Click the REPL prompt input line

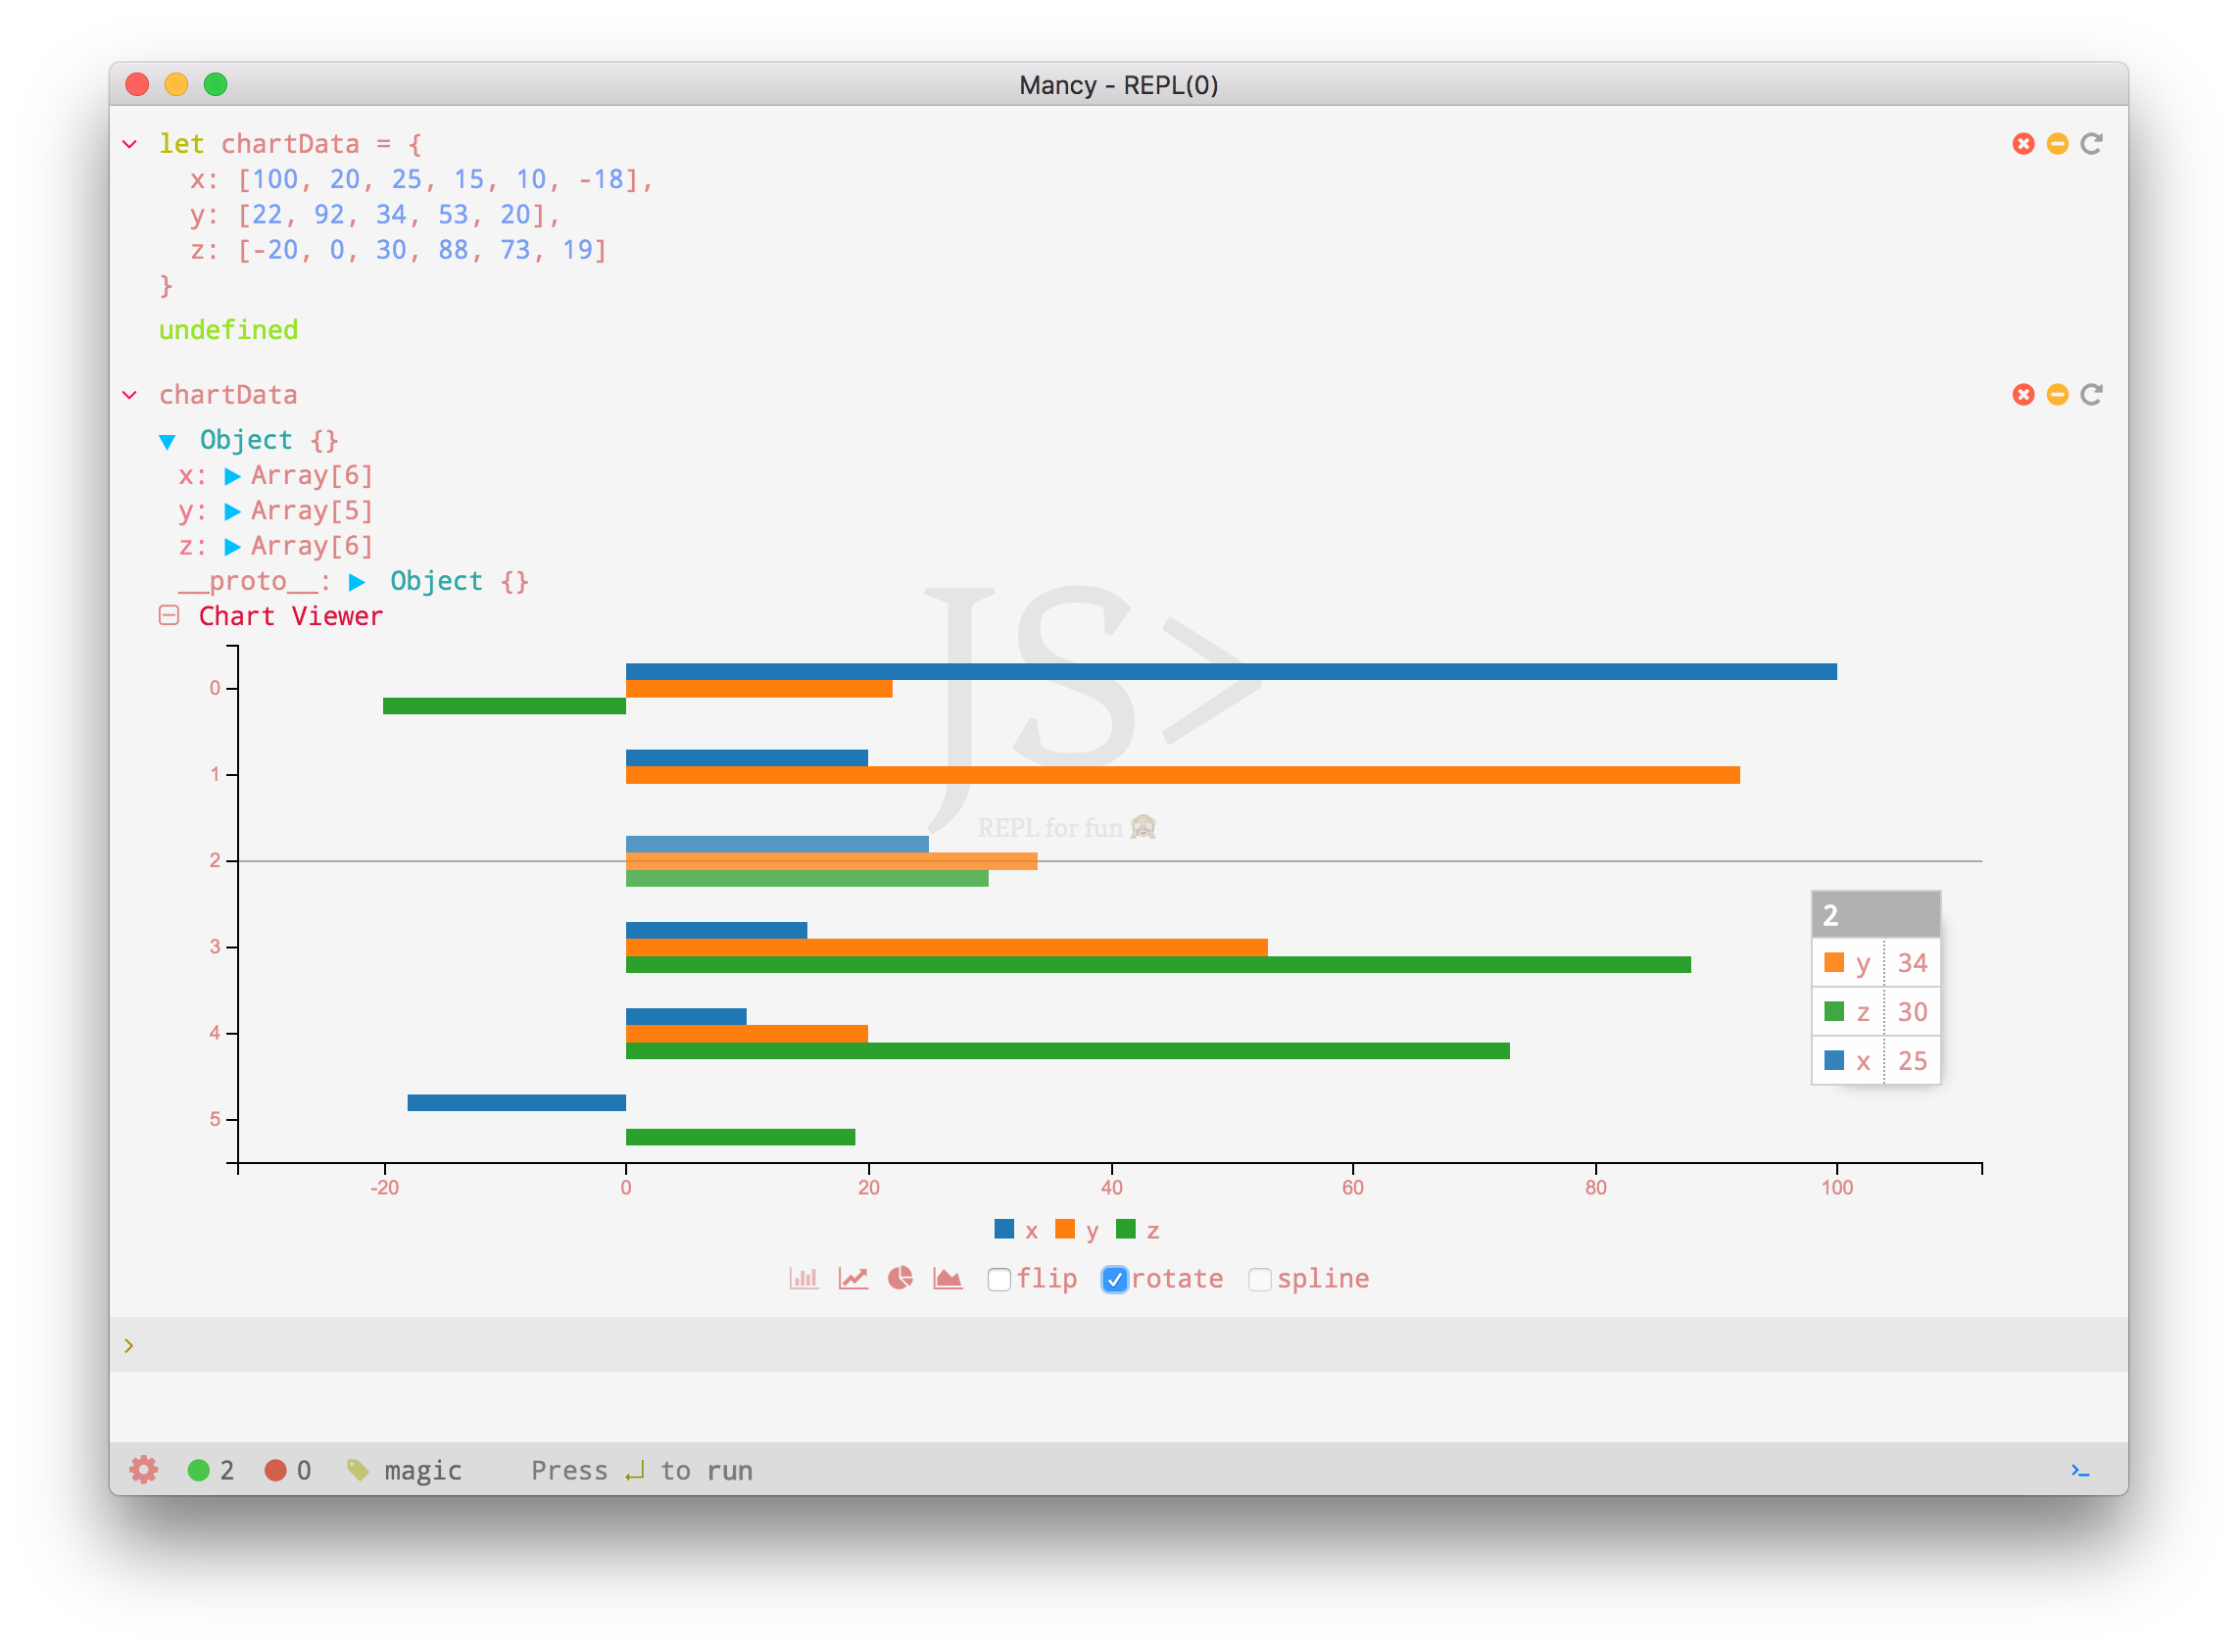(1118, 1344)
